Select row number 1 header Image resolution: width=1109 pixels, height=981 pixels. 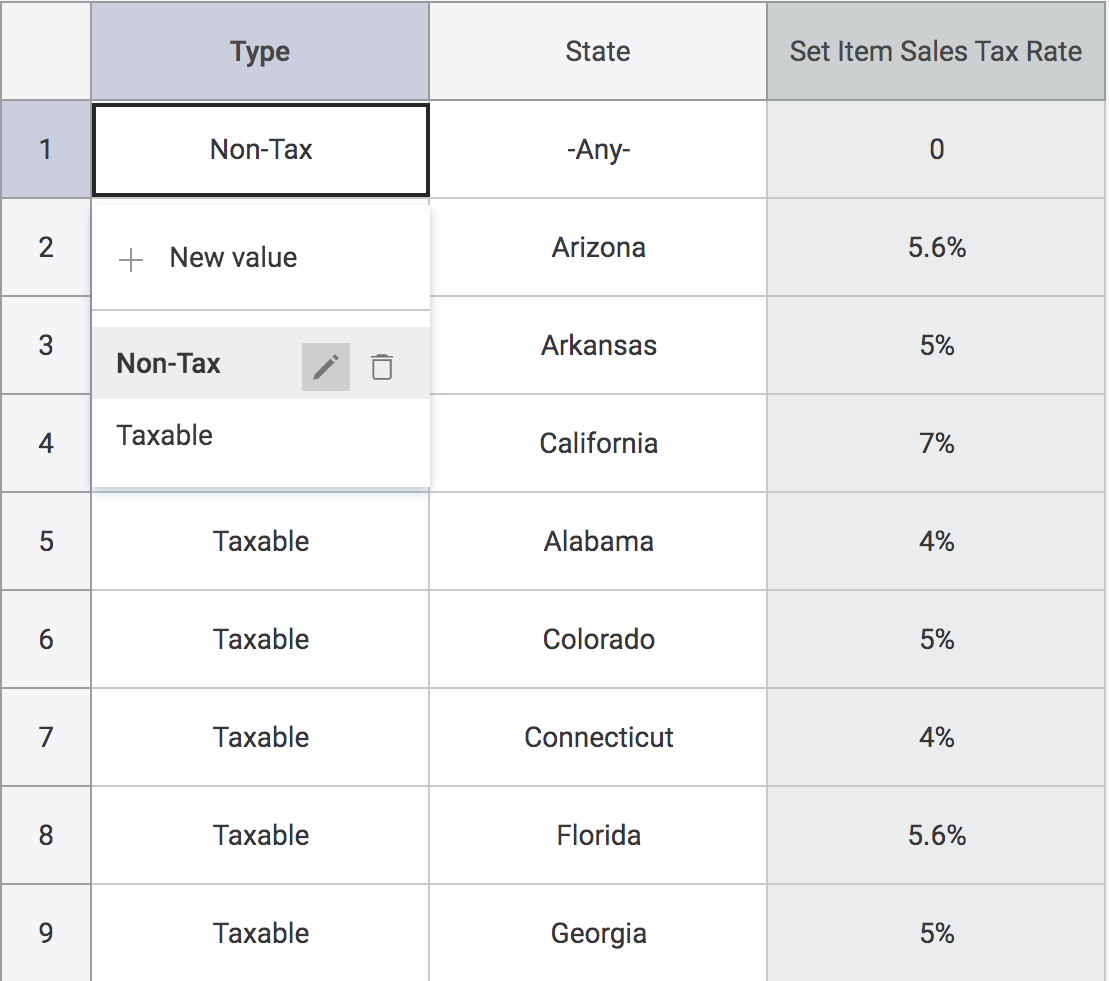(x=46, y=150)
